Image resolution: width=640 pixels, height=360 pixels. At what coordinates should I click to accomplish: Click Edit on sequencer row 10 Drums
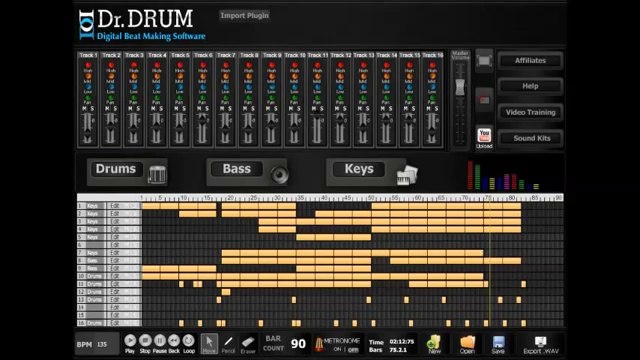(x=115, y=276)
